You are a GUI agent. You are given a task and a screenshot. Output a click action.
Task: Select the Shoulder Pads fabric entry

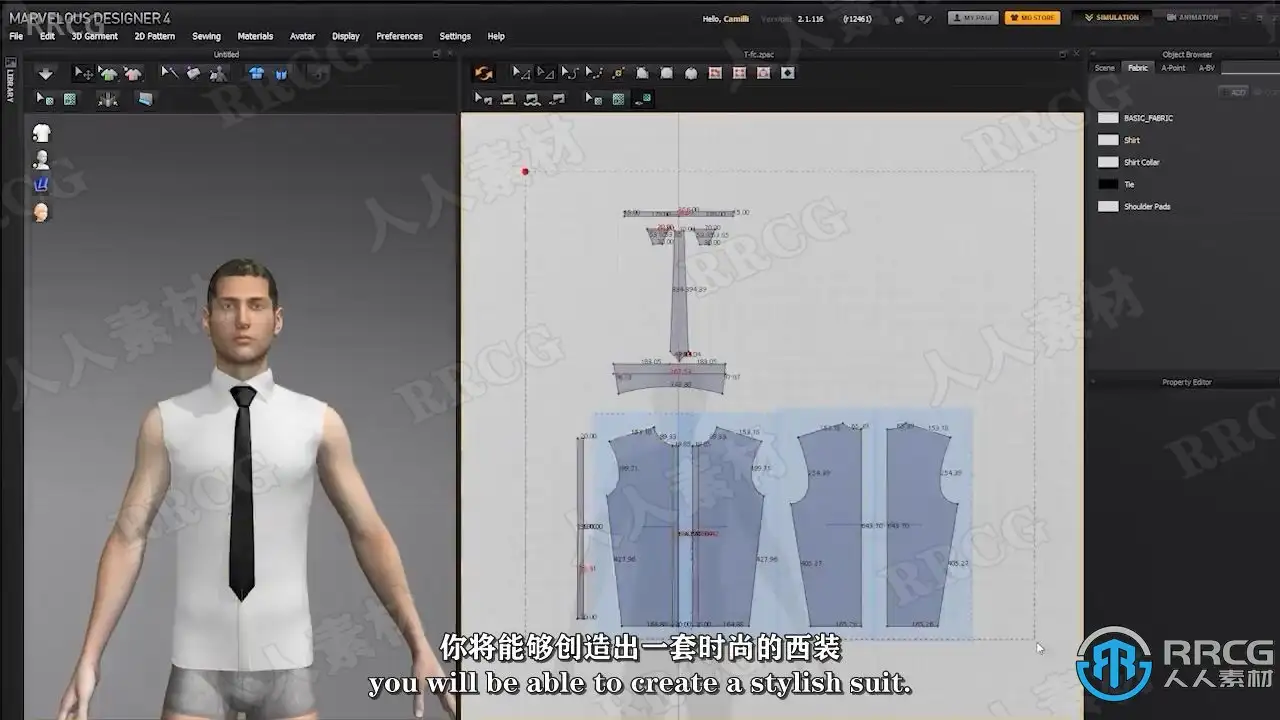pos(1146,207)
